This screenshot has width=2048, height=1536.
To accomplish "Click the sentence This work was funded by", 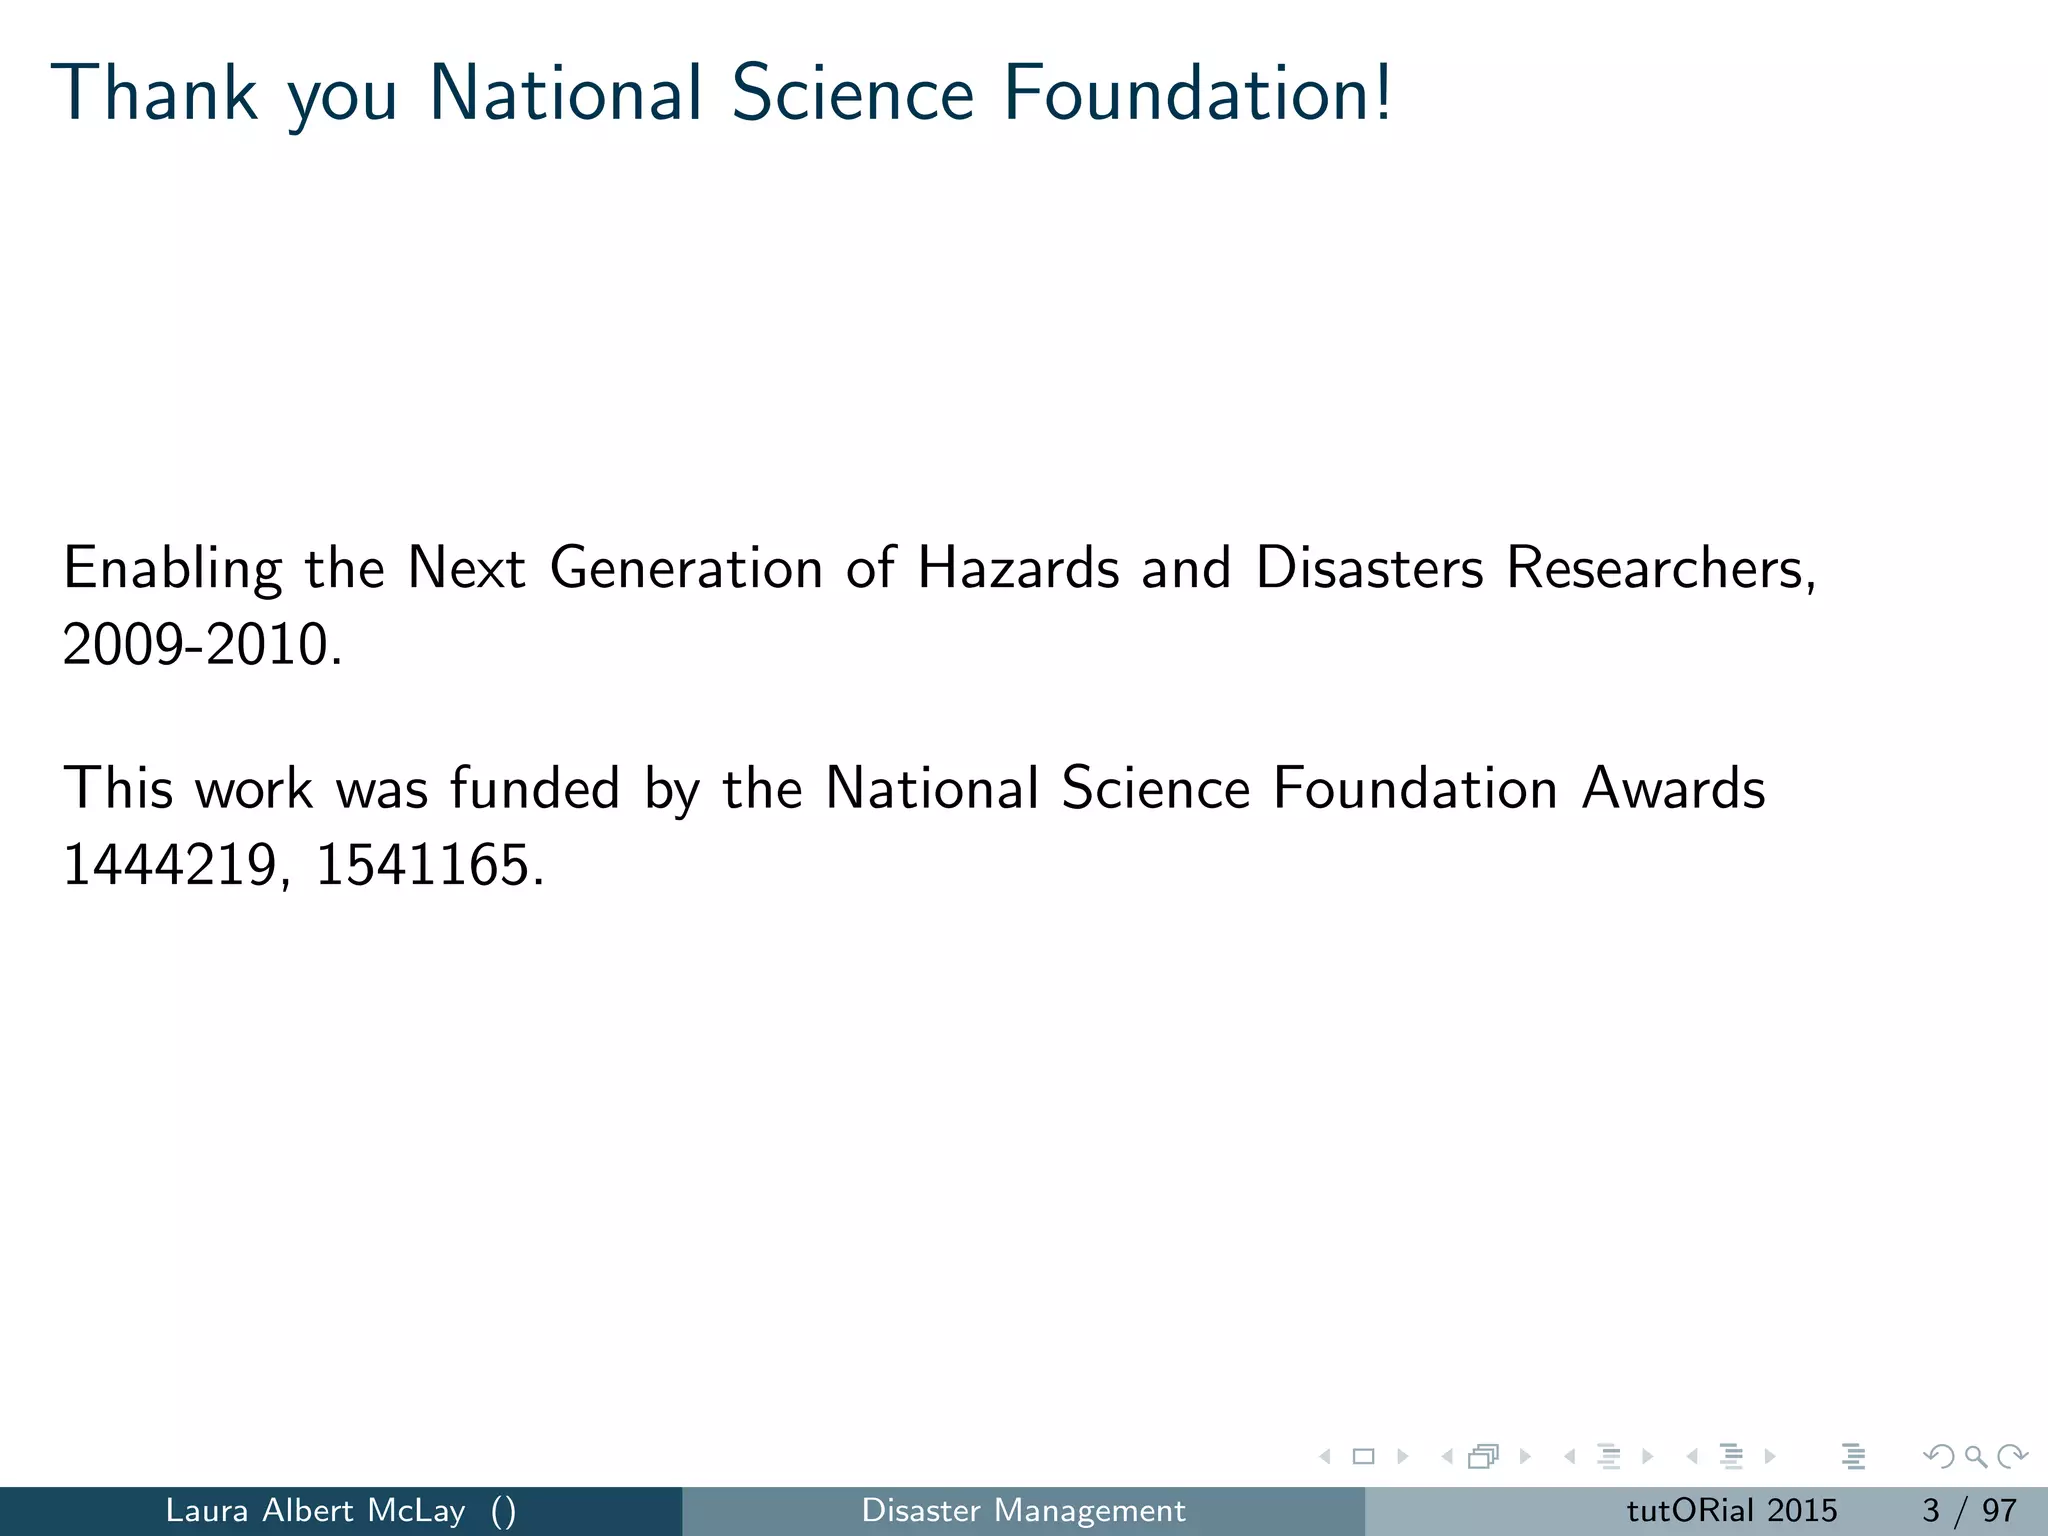I will pyautogui.click(x=382, y=788).
